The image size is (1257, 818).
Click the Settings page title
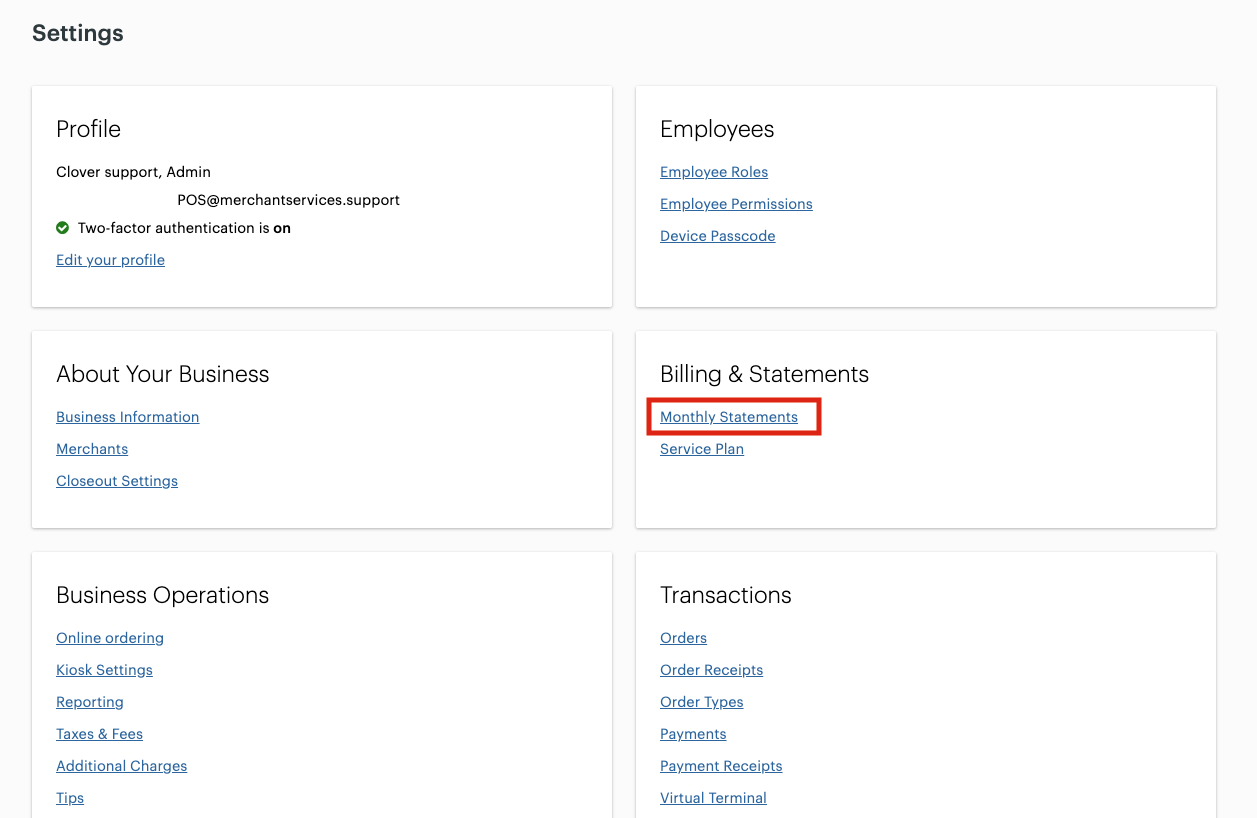(78, 33)
